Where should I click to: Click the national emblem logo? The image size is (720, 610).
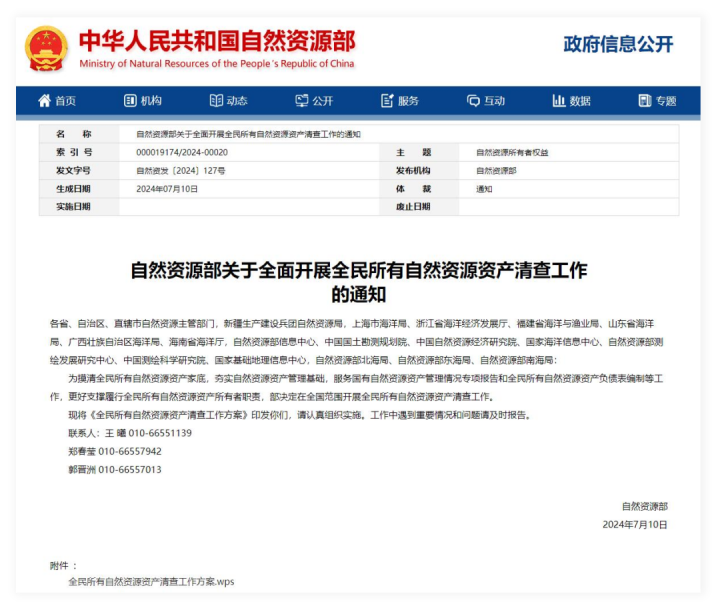tap(47, 48)
